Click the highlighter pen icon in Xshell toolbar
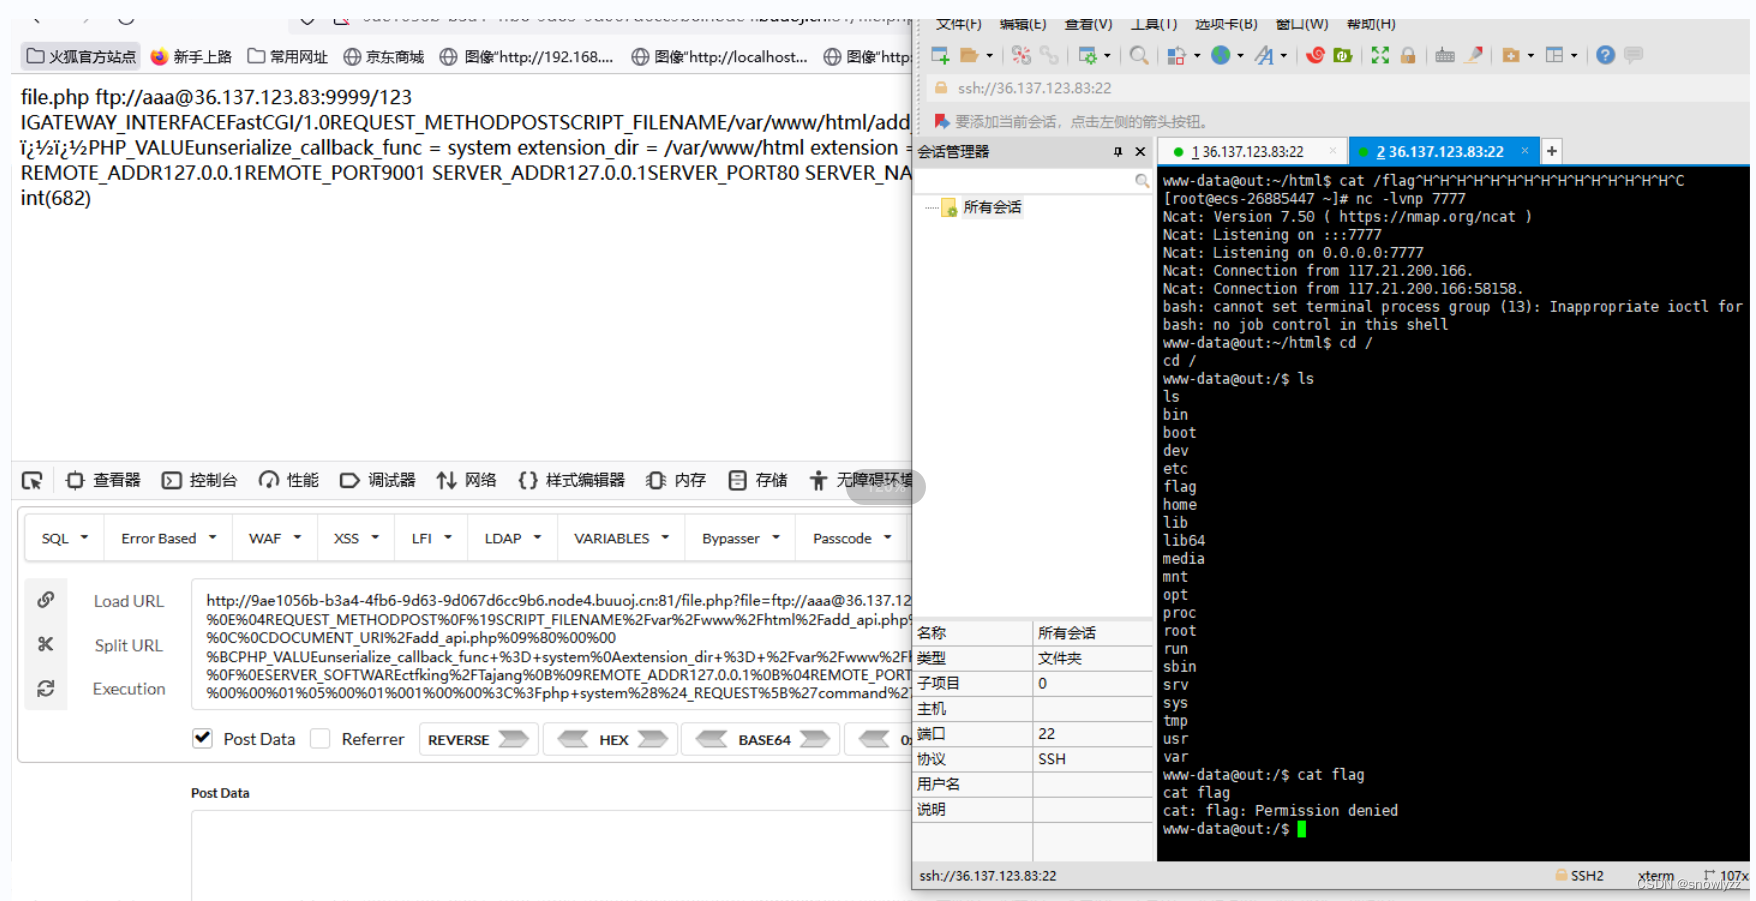The height and width of the screenshot is (901, 1756). 1474,55
